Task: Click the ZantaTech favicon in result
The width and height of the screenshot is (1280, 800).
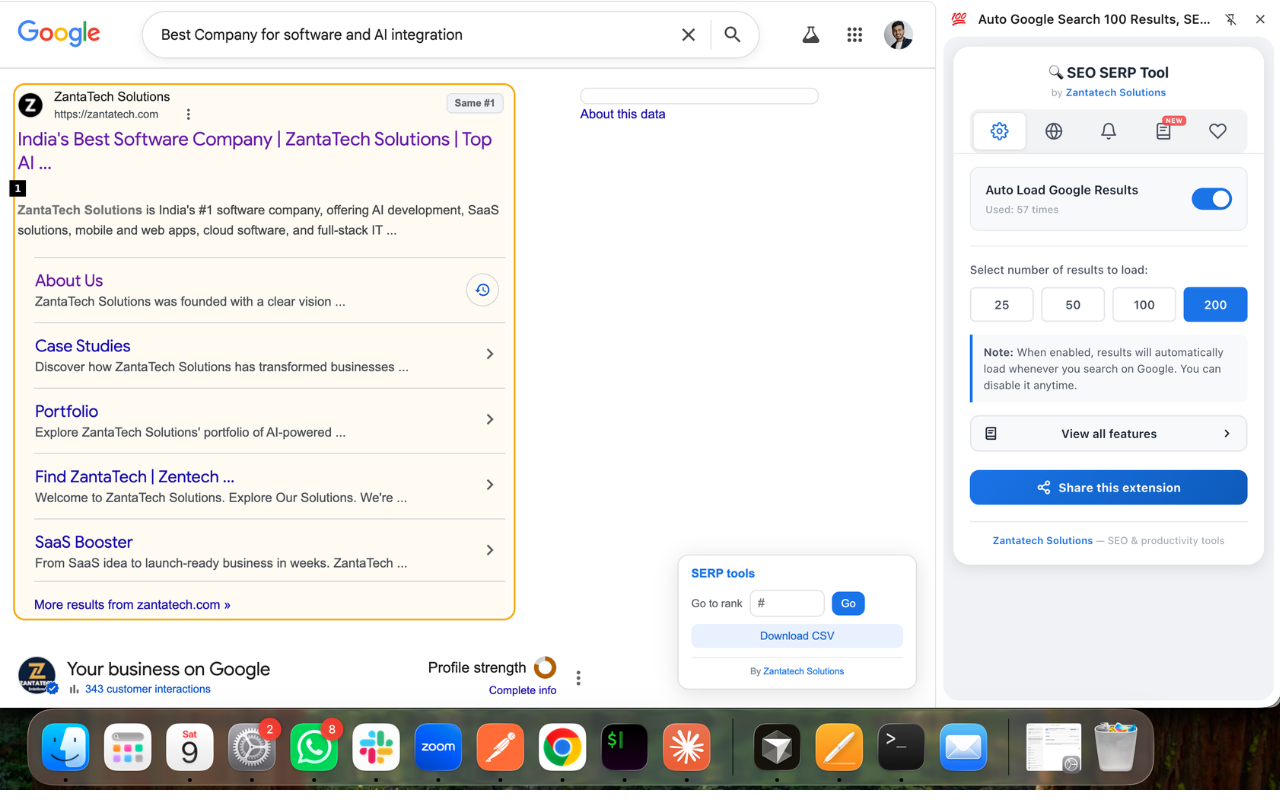Action: (31, 105)
